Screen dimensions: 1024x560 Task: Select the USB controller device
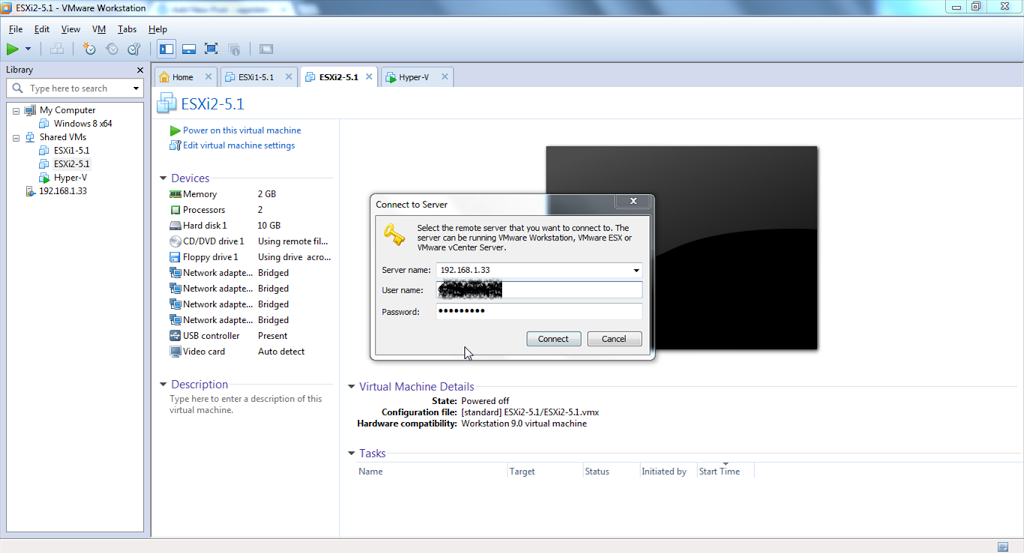(250, 335)
